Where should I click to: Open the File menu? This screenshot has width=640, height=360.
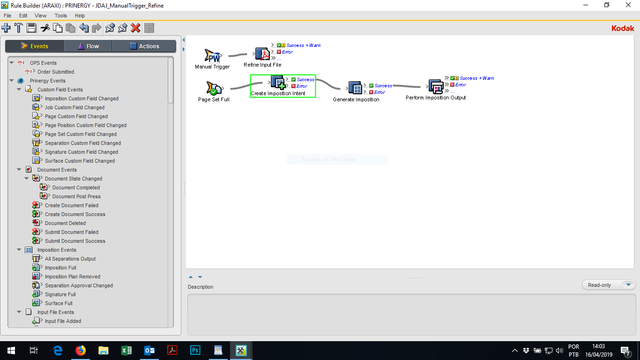tap(7, 16)
